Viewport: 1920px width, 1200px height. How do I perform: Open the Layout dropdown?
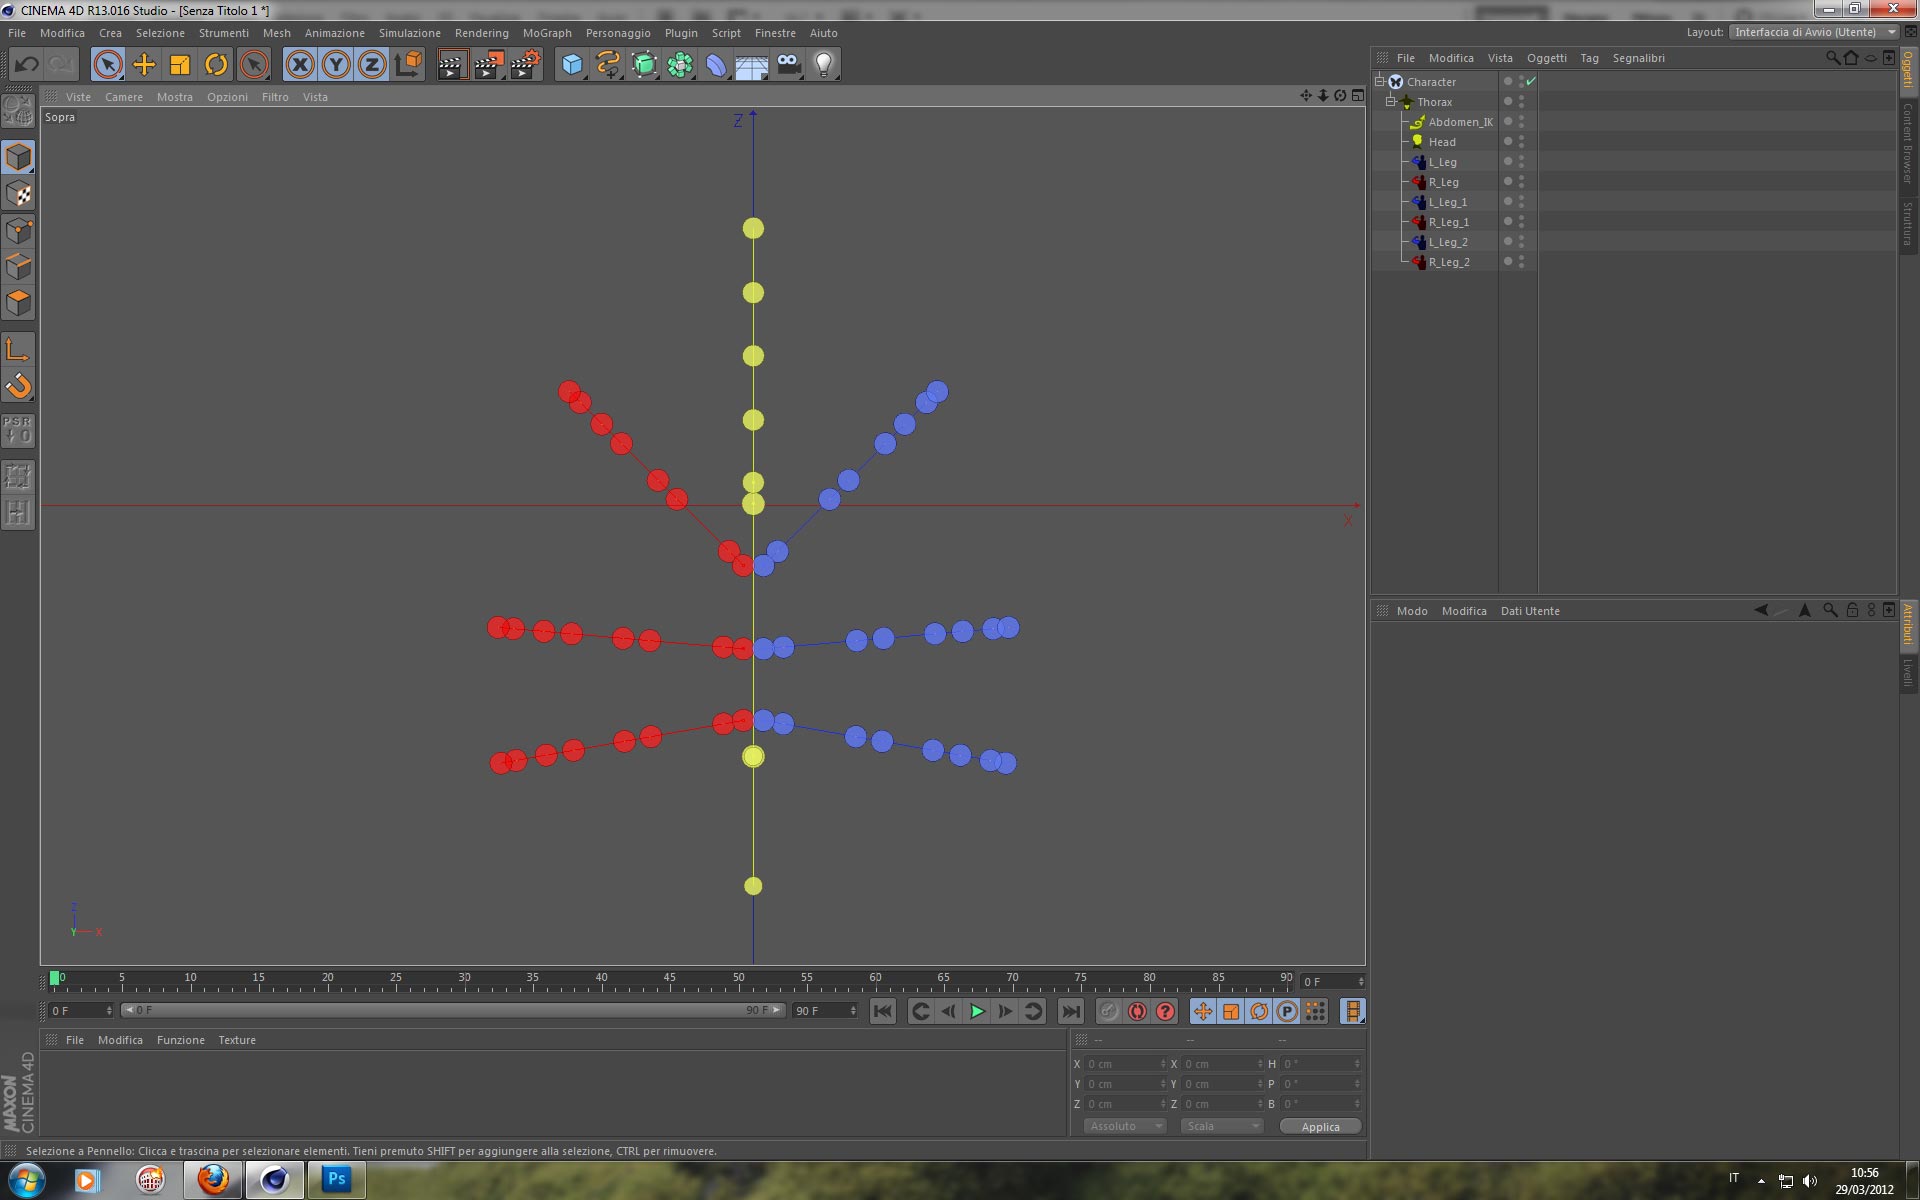(1814, 32)
